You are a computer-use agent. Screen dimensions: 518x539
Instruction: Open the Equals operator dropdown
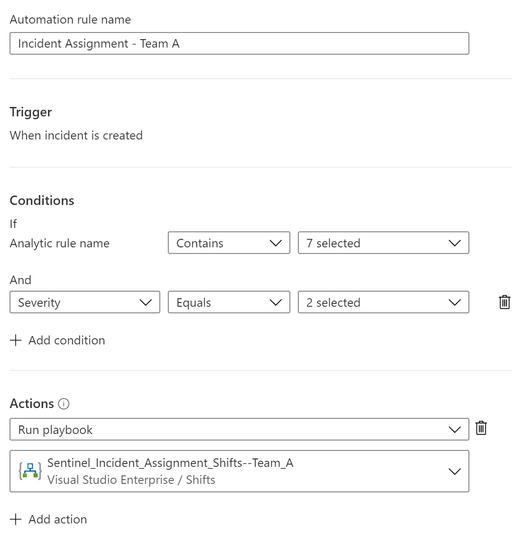229,302
